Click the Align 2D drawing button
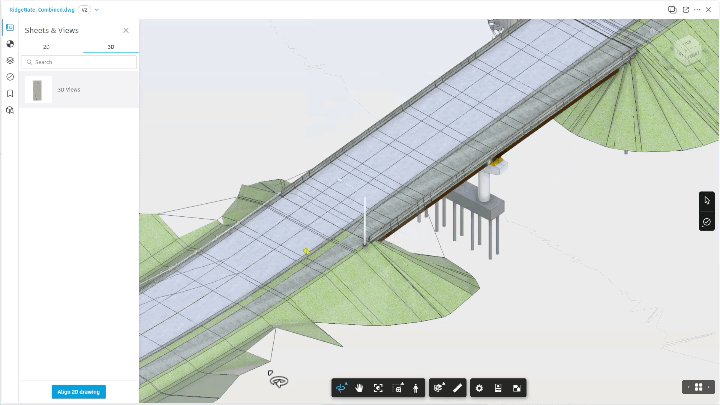 coord(79,392)
